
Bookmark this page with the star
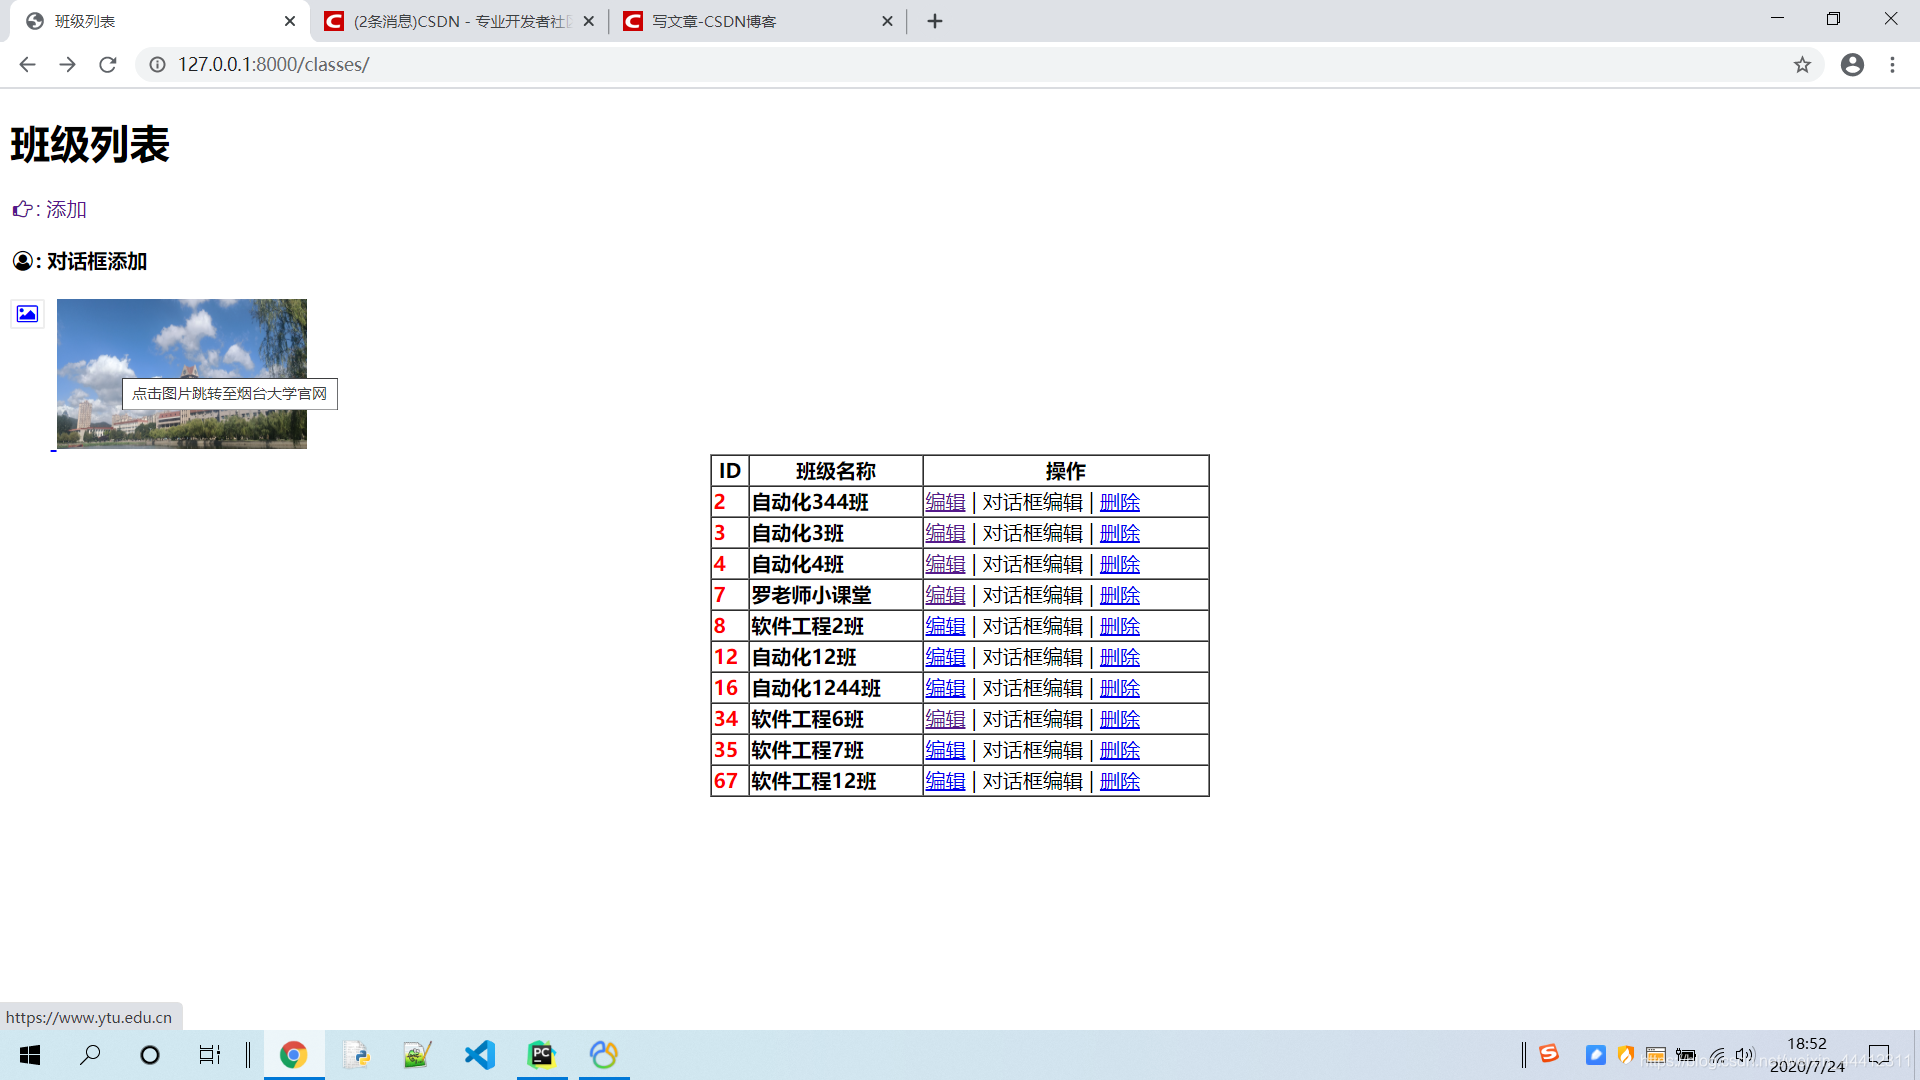1802,64
